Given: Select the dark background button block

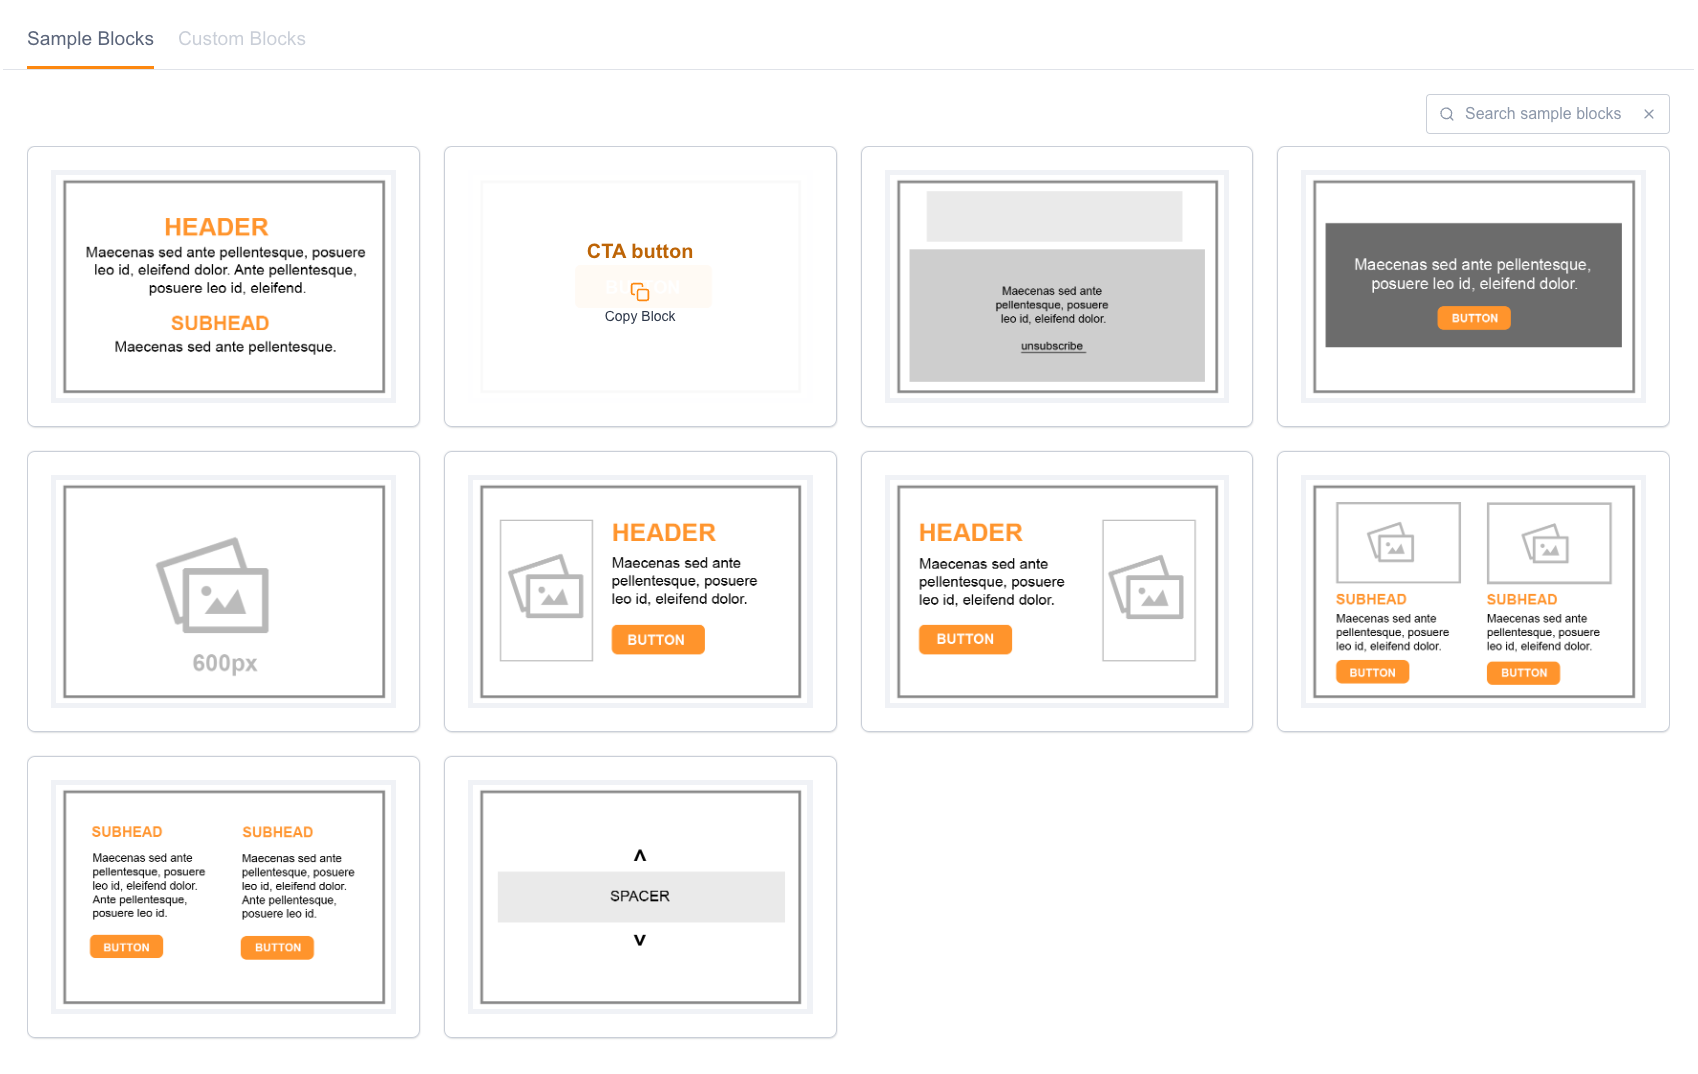Looking at the screenshot, I should coord(1471,285).
